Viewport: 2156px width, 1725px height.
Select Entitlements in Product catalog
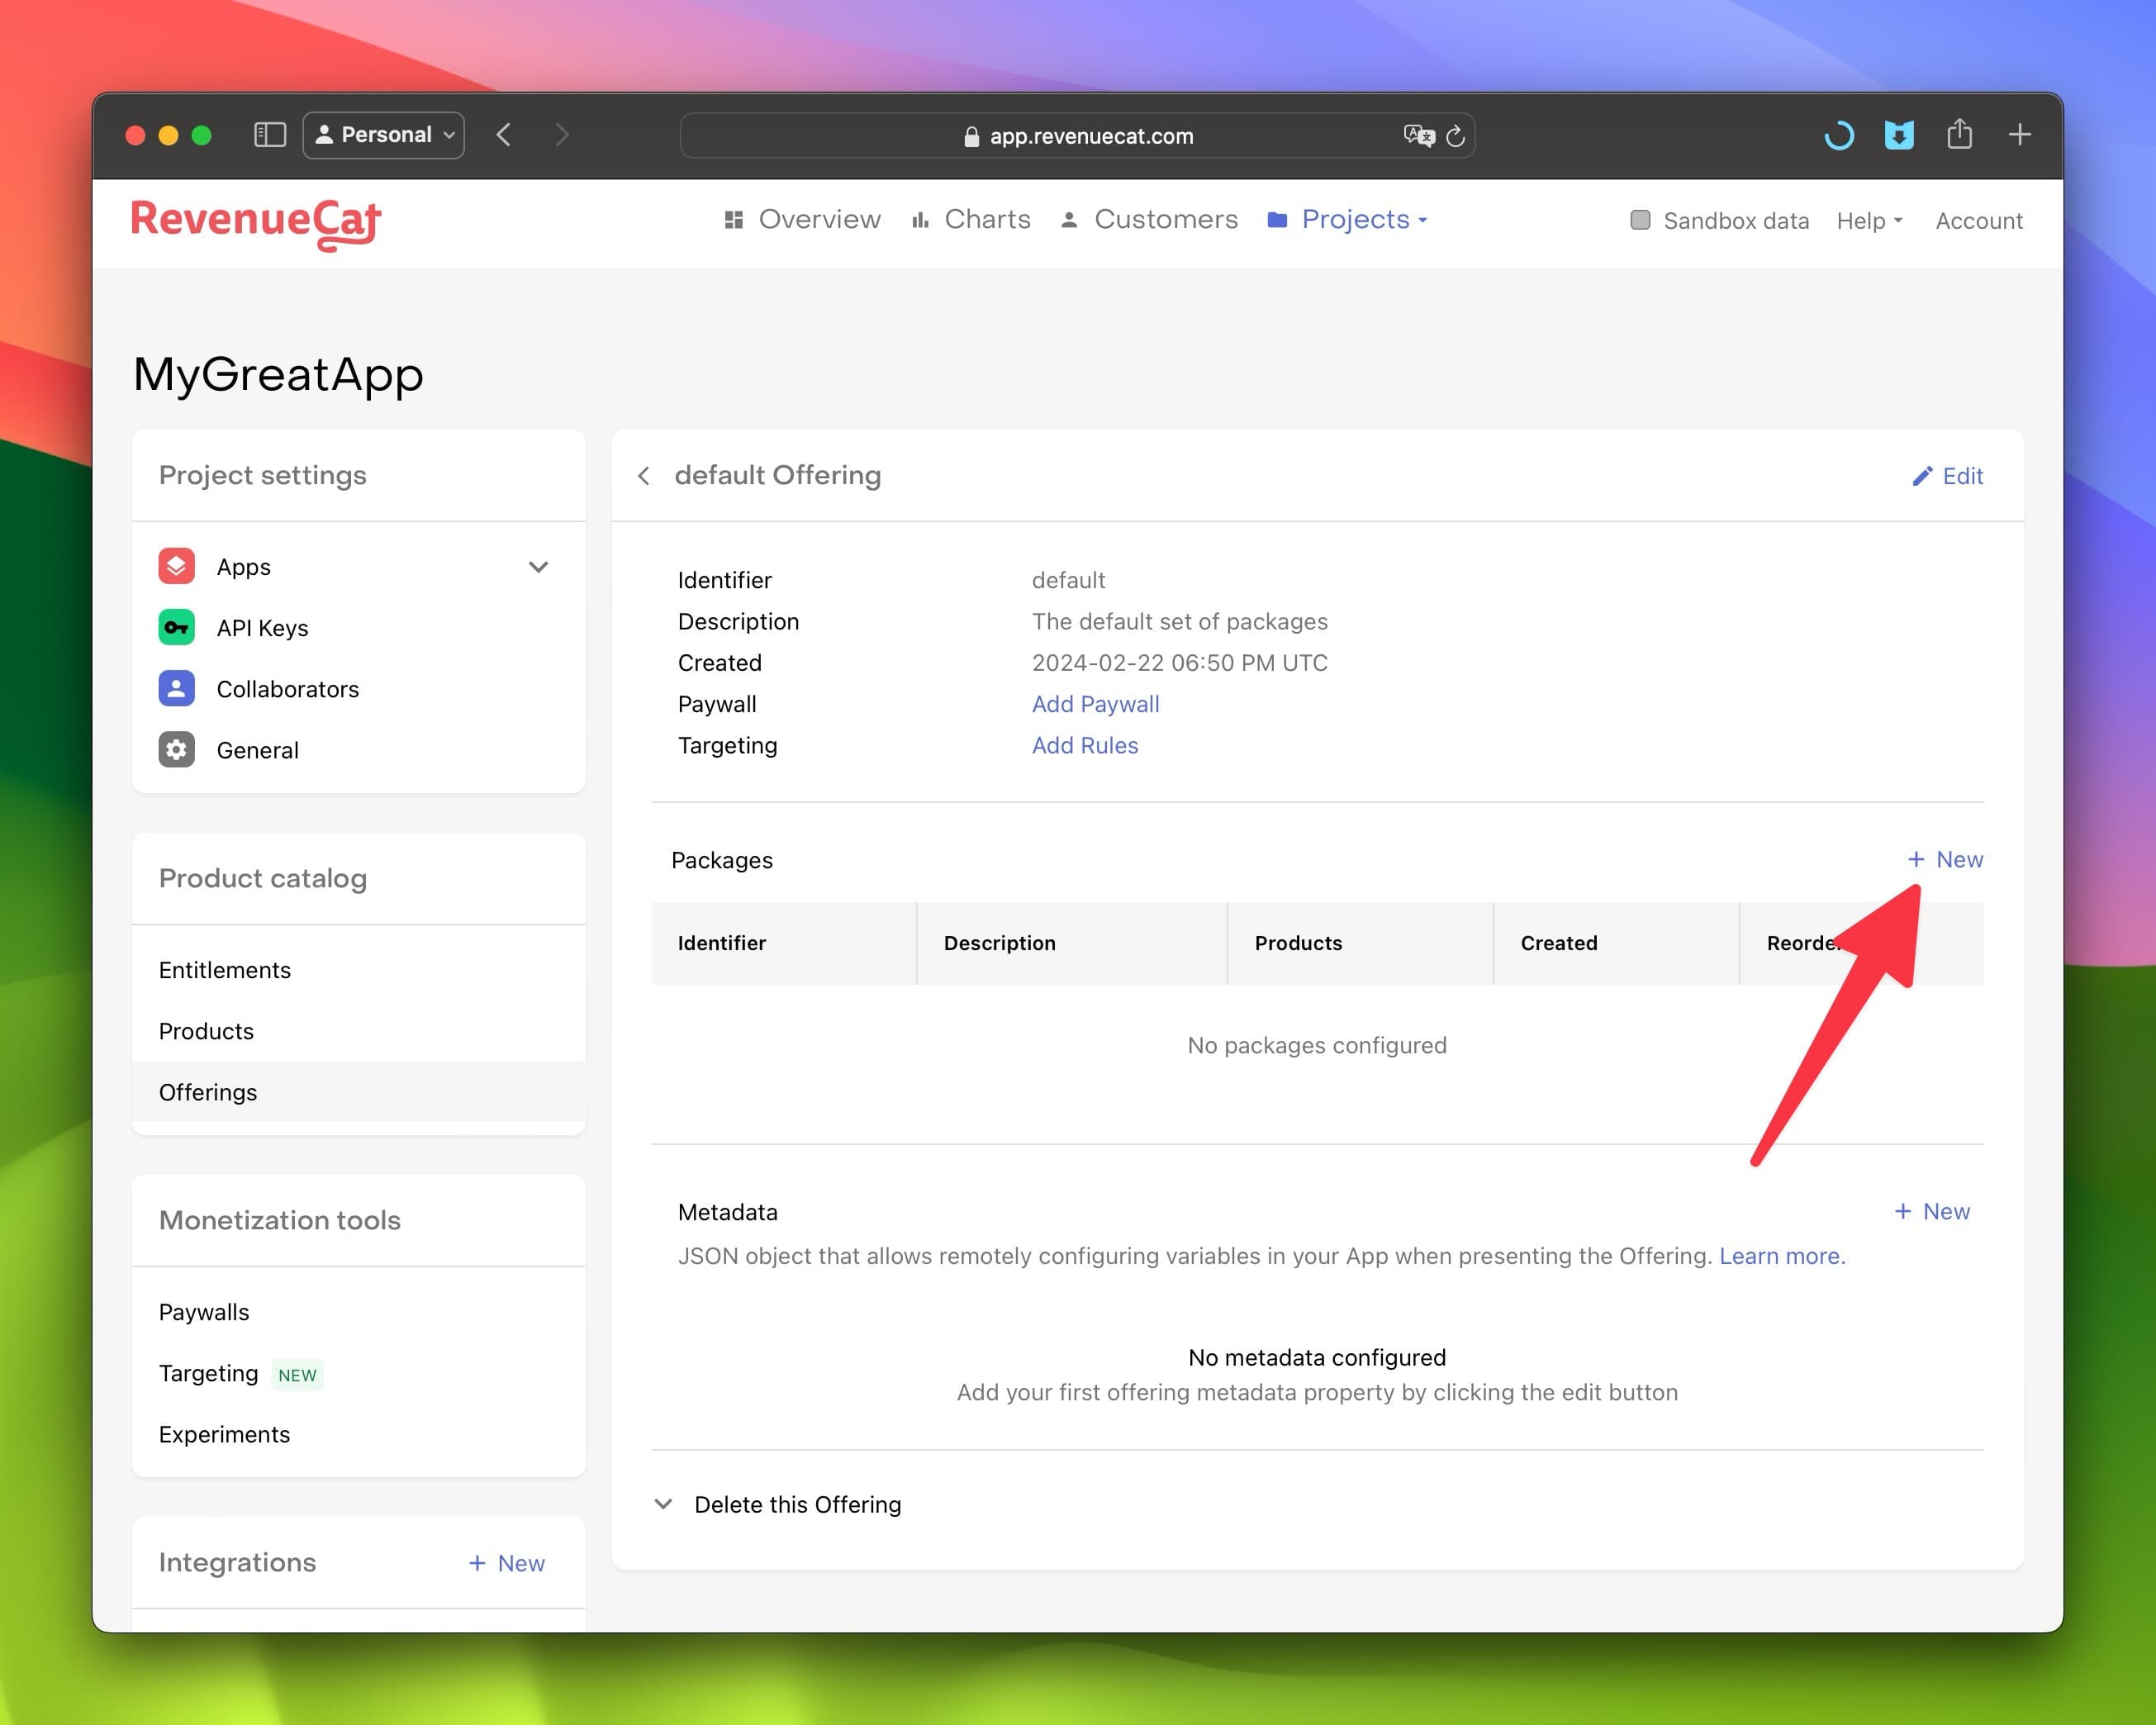(x=358, y=970)
